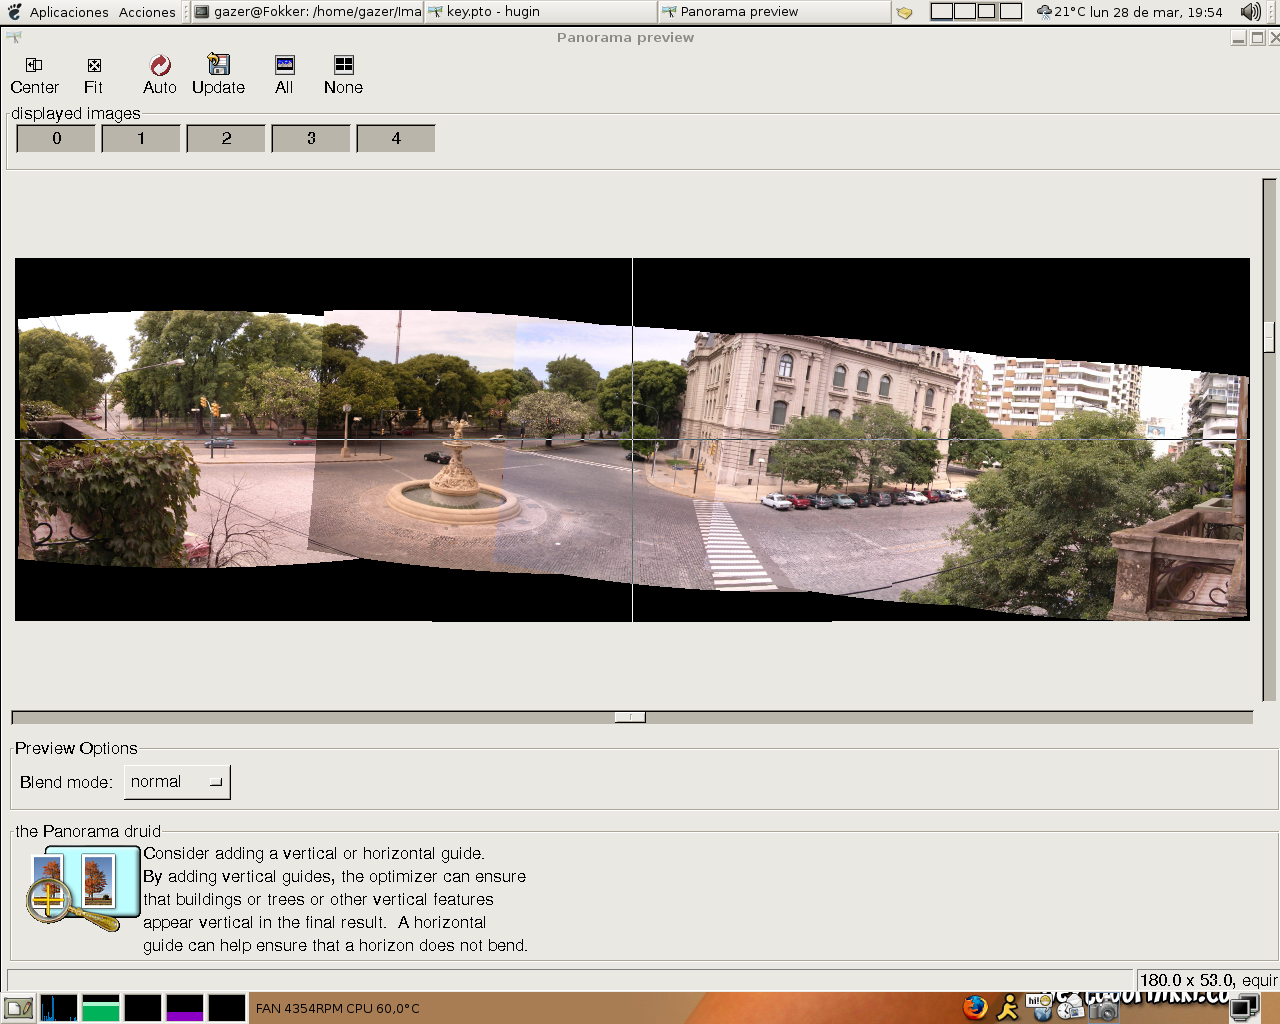
Task: Hide all images with None icon
Action: pyautogui.click(x=343, y=66)
